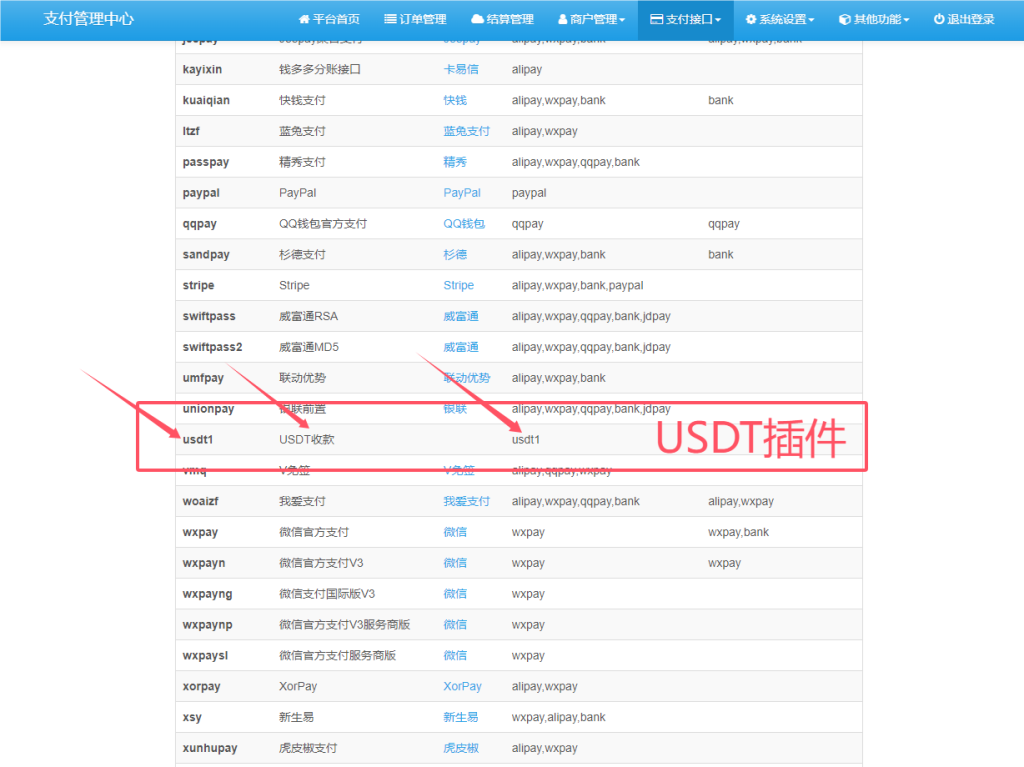1024x767 pixels.
Task: Open the 微信 link in wxpaysl row
Action: (x=455, y=655)
